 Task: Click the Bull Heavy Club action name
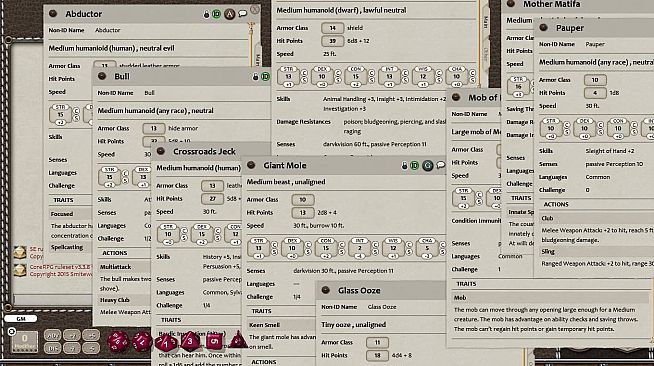coord(115,300)
